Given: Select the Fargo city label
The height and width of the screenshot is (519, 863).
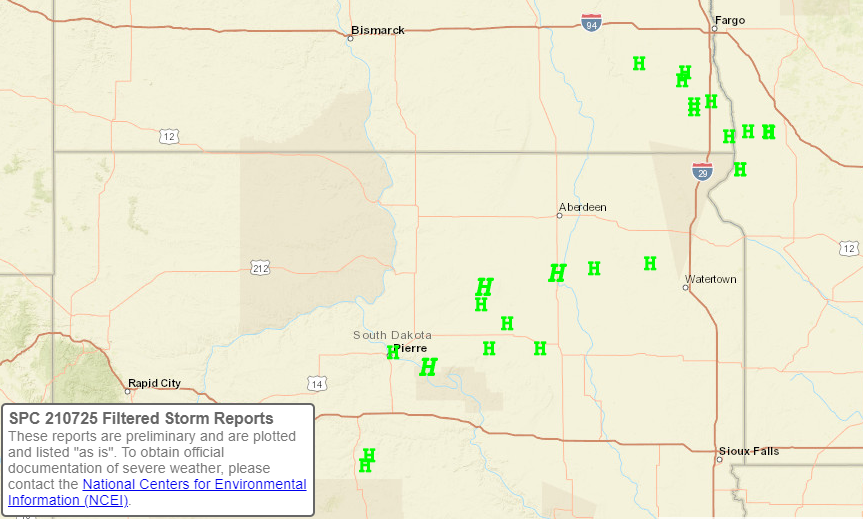Looking at the screenshot, I should click(730, 20).
